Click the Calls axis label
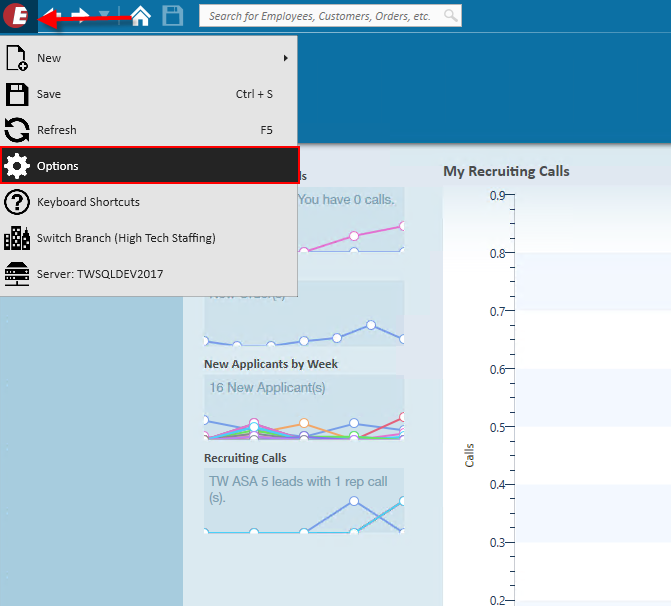Viewport: 671px width, 606px height. 469,455
